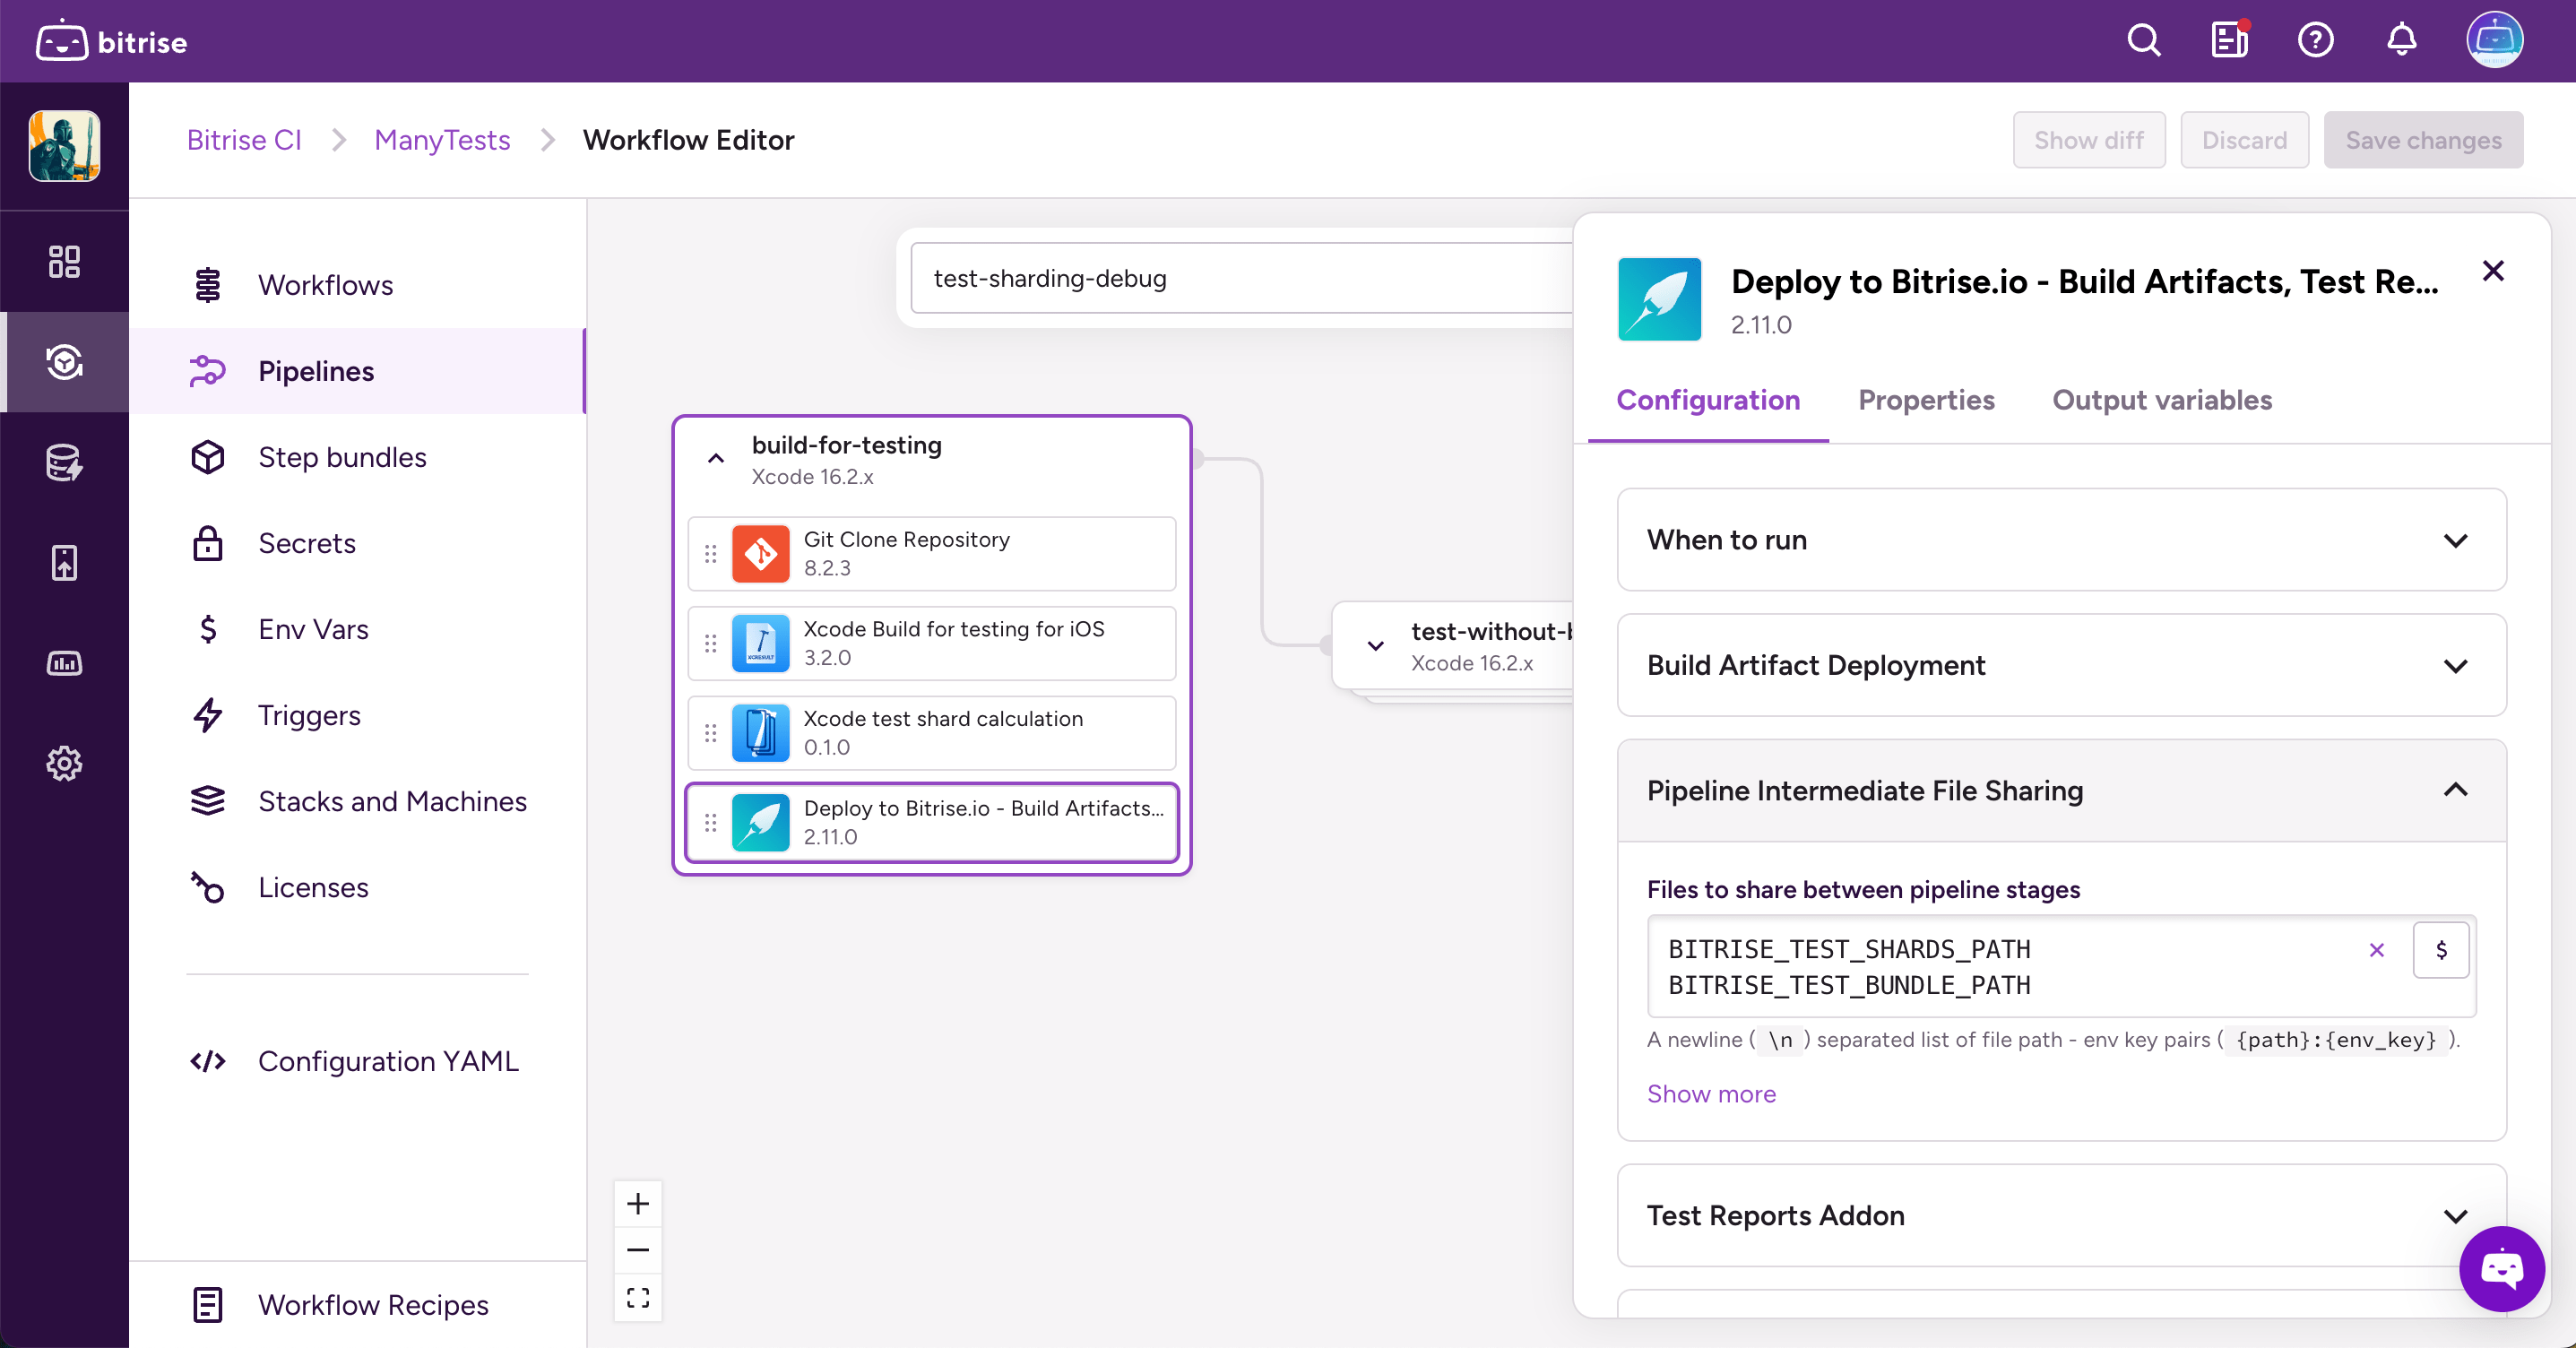The height and width of the screenshot is (1348, 2576).
Task: Switch to the Output variables tab
Action: (x=2162, y=400)
